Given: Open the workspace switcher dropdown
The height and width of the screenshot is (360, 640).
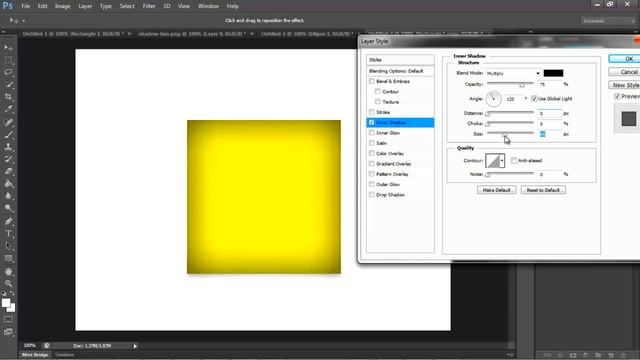Looking at the screenshot, I should pos(608,20).
